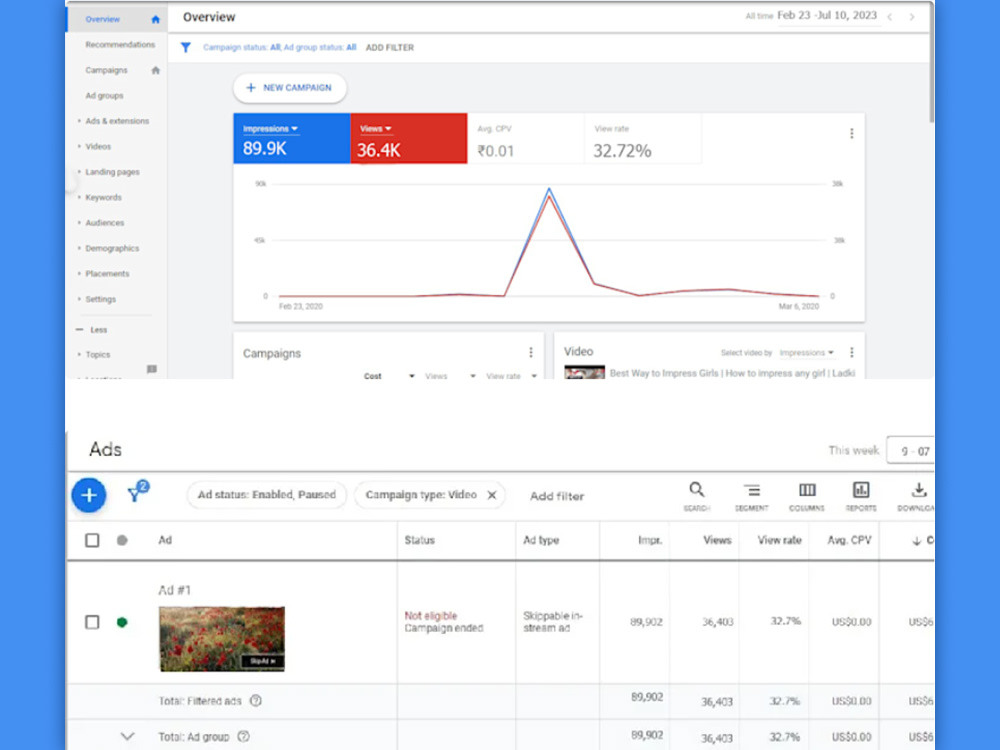The image size is (1000, 750).
Task: Click the home icon next to Overview
Action: coord(155,19)
